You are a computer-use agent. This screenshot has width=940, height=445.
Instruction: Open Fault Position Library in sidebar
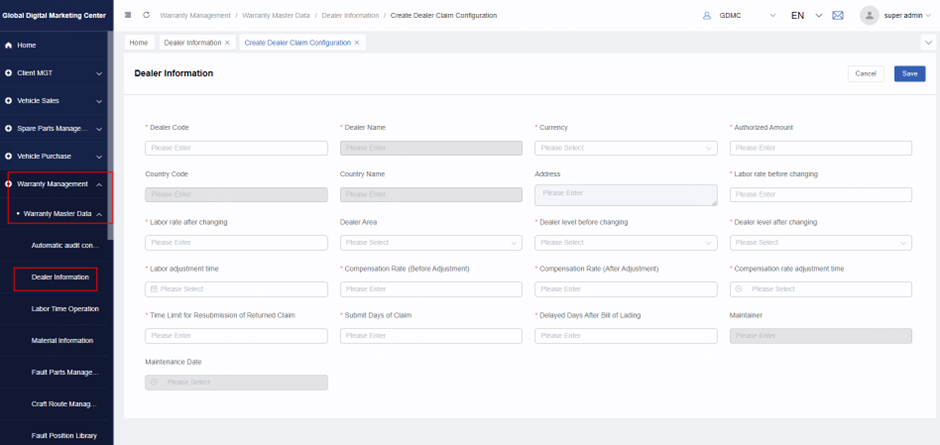pos(64,436)
